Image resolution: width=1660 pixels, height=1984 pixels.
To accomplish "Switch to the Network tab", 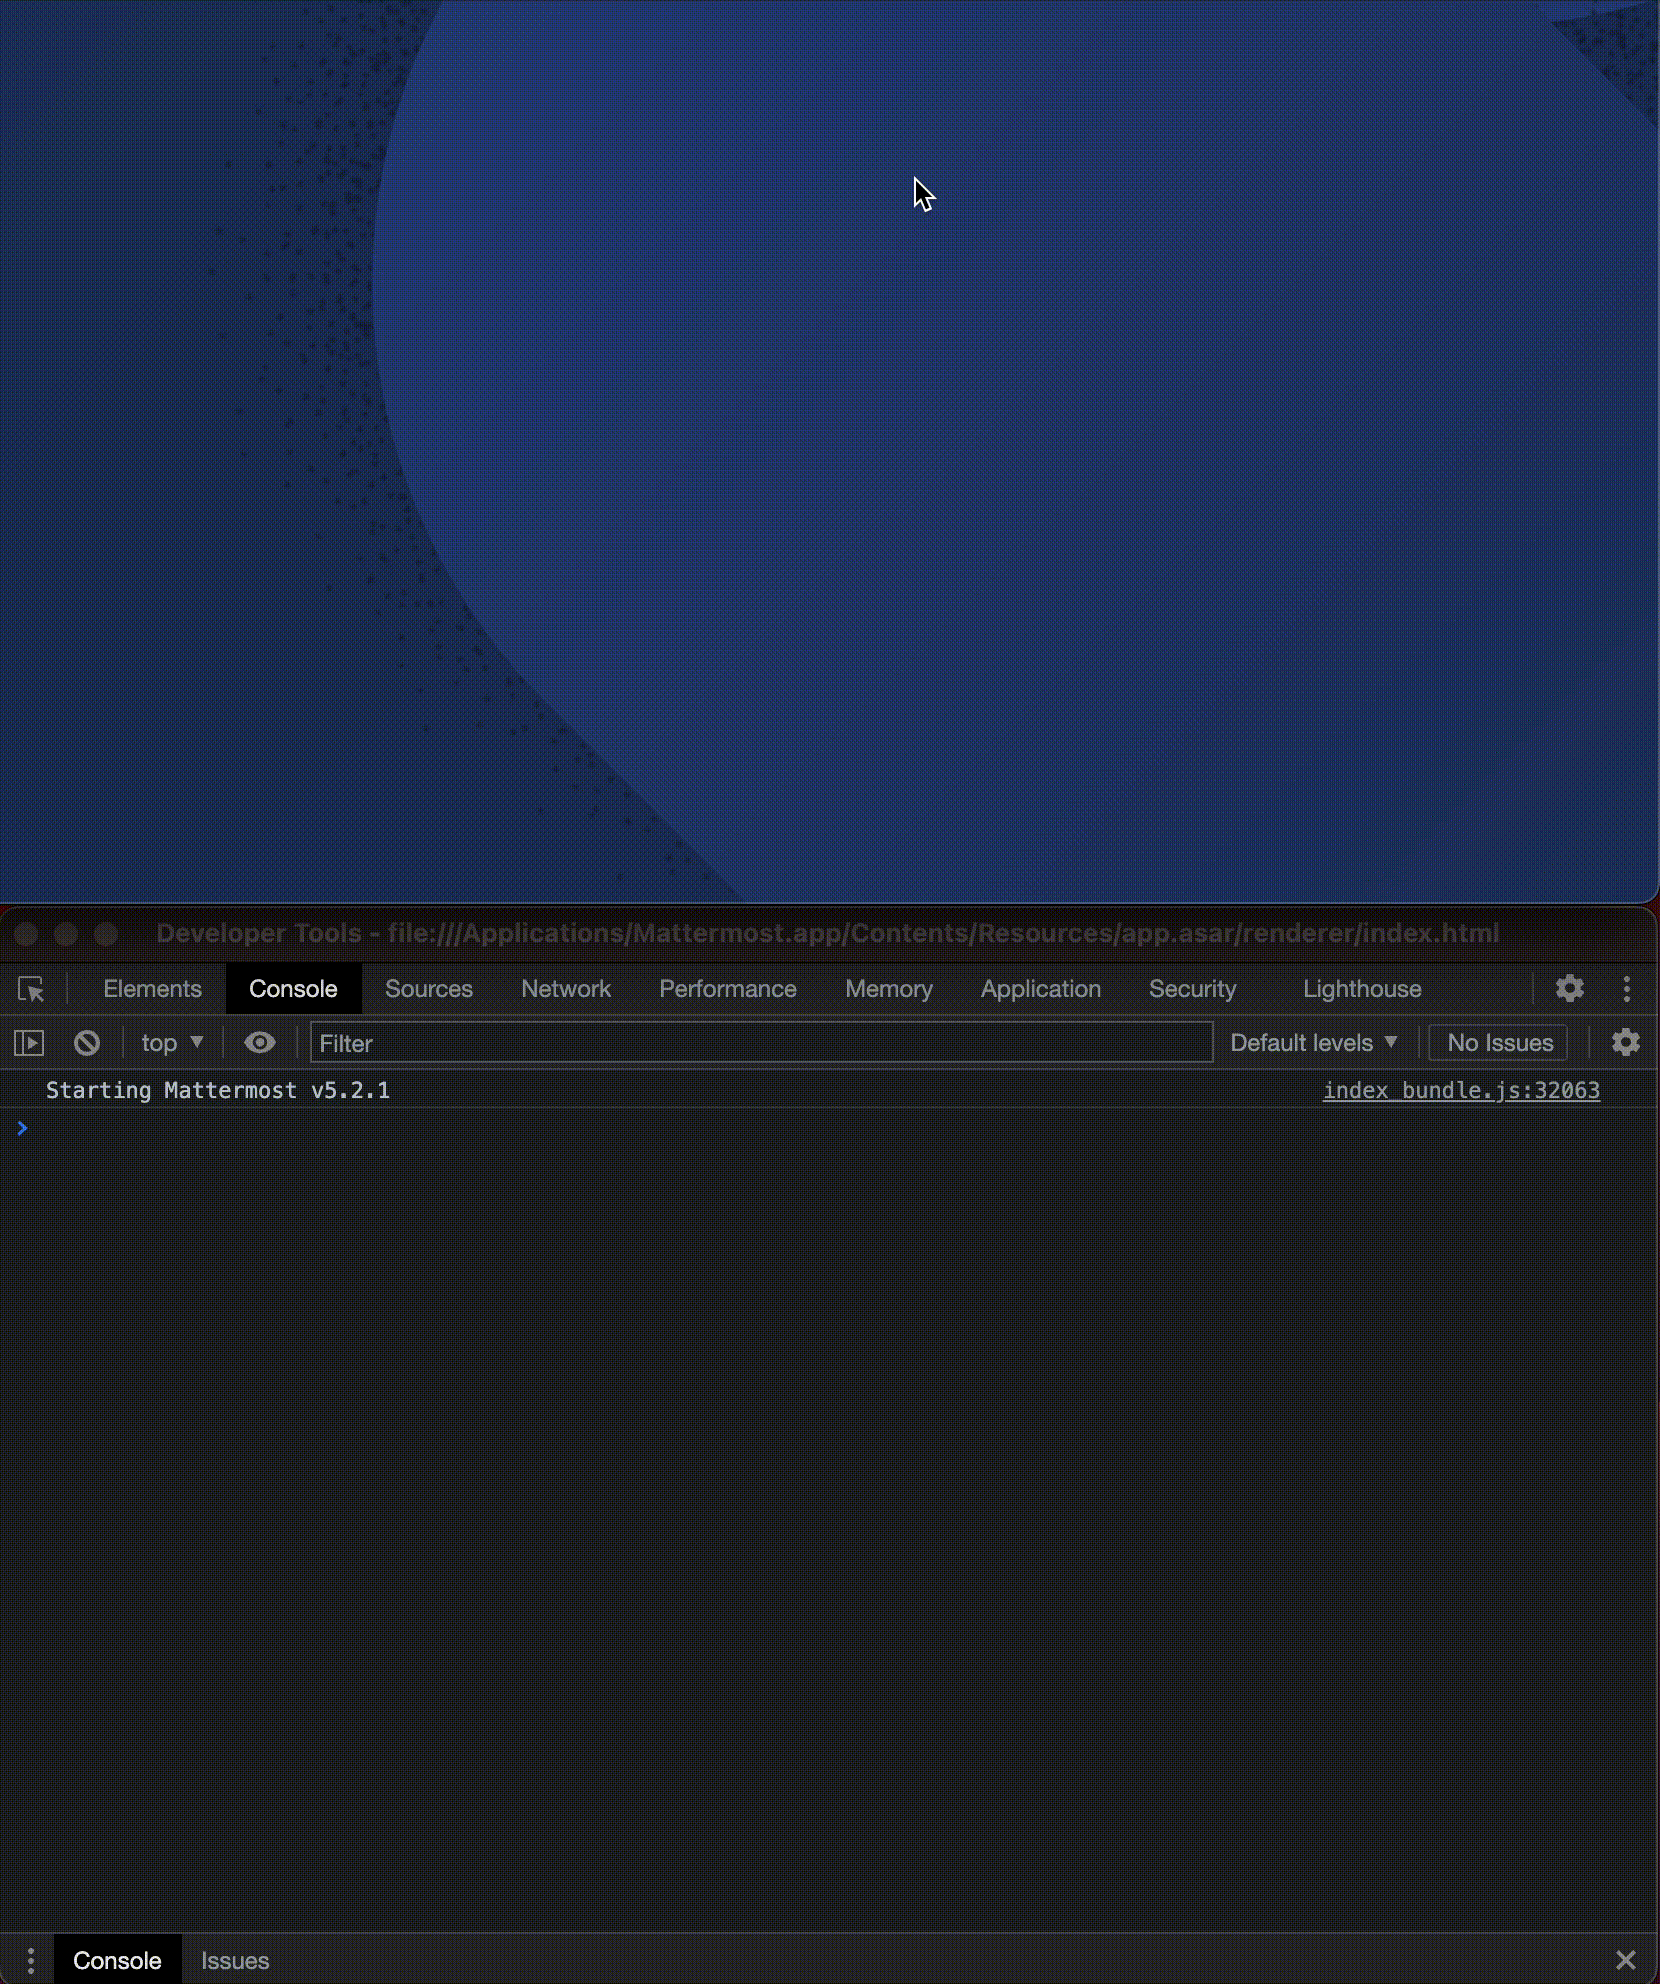I will pyautogui.click(x=566, y=989).
